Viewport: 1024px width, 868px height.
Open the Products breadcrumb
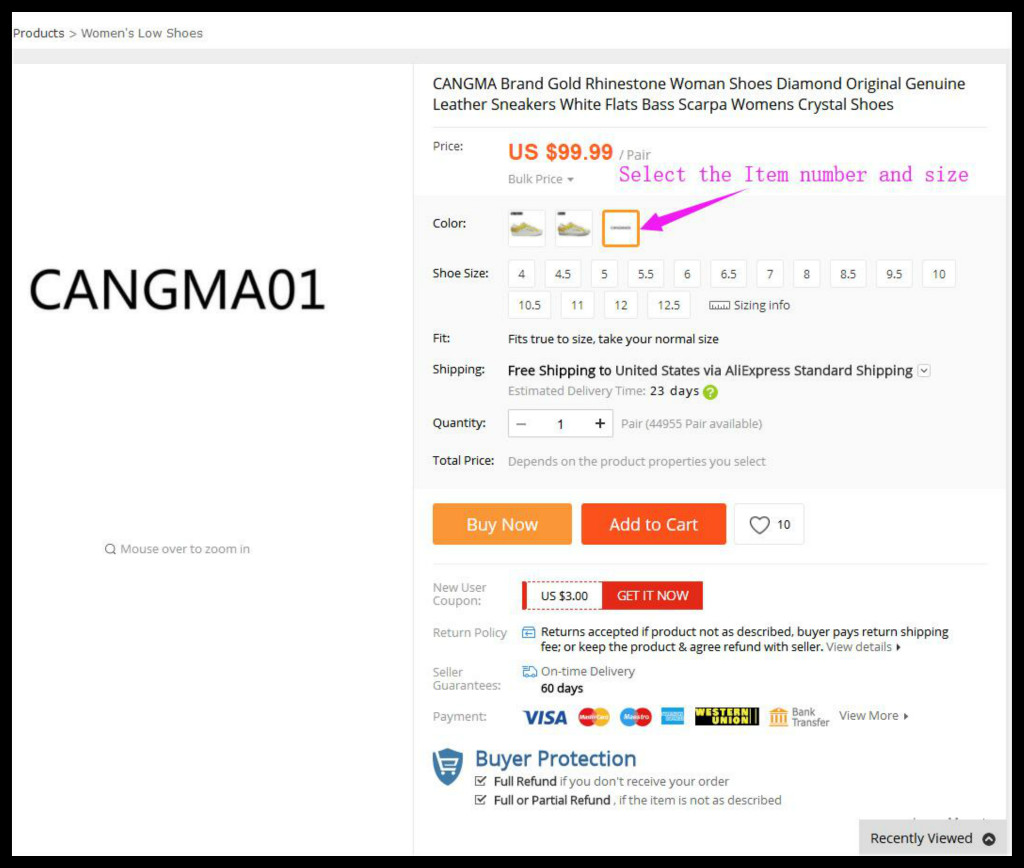(x=39, y=33)
